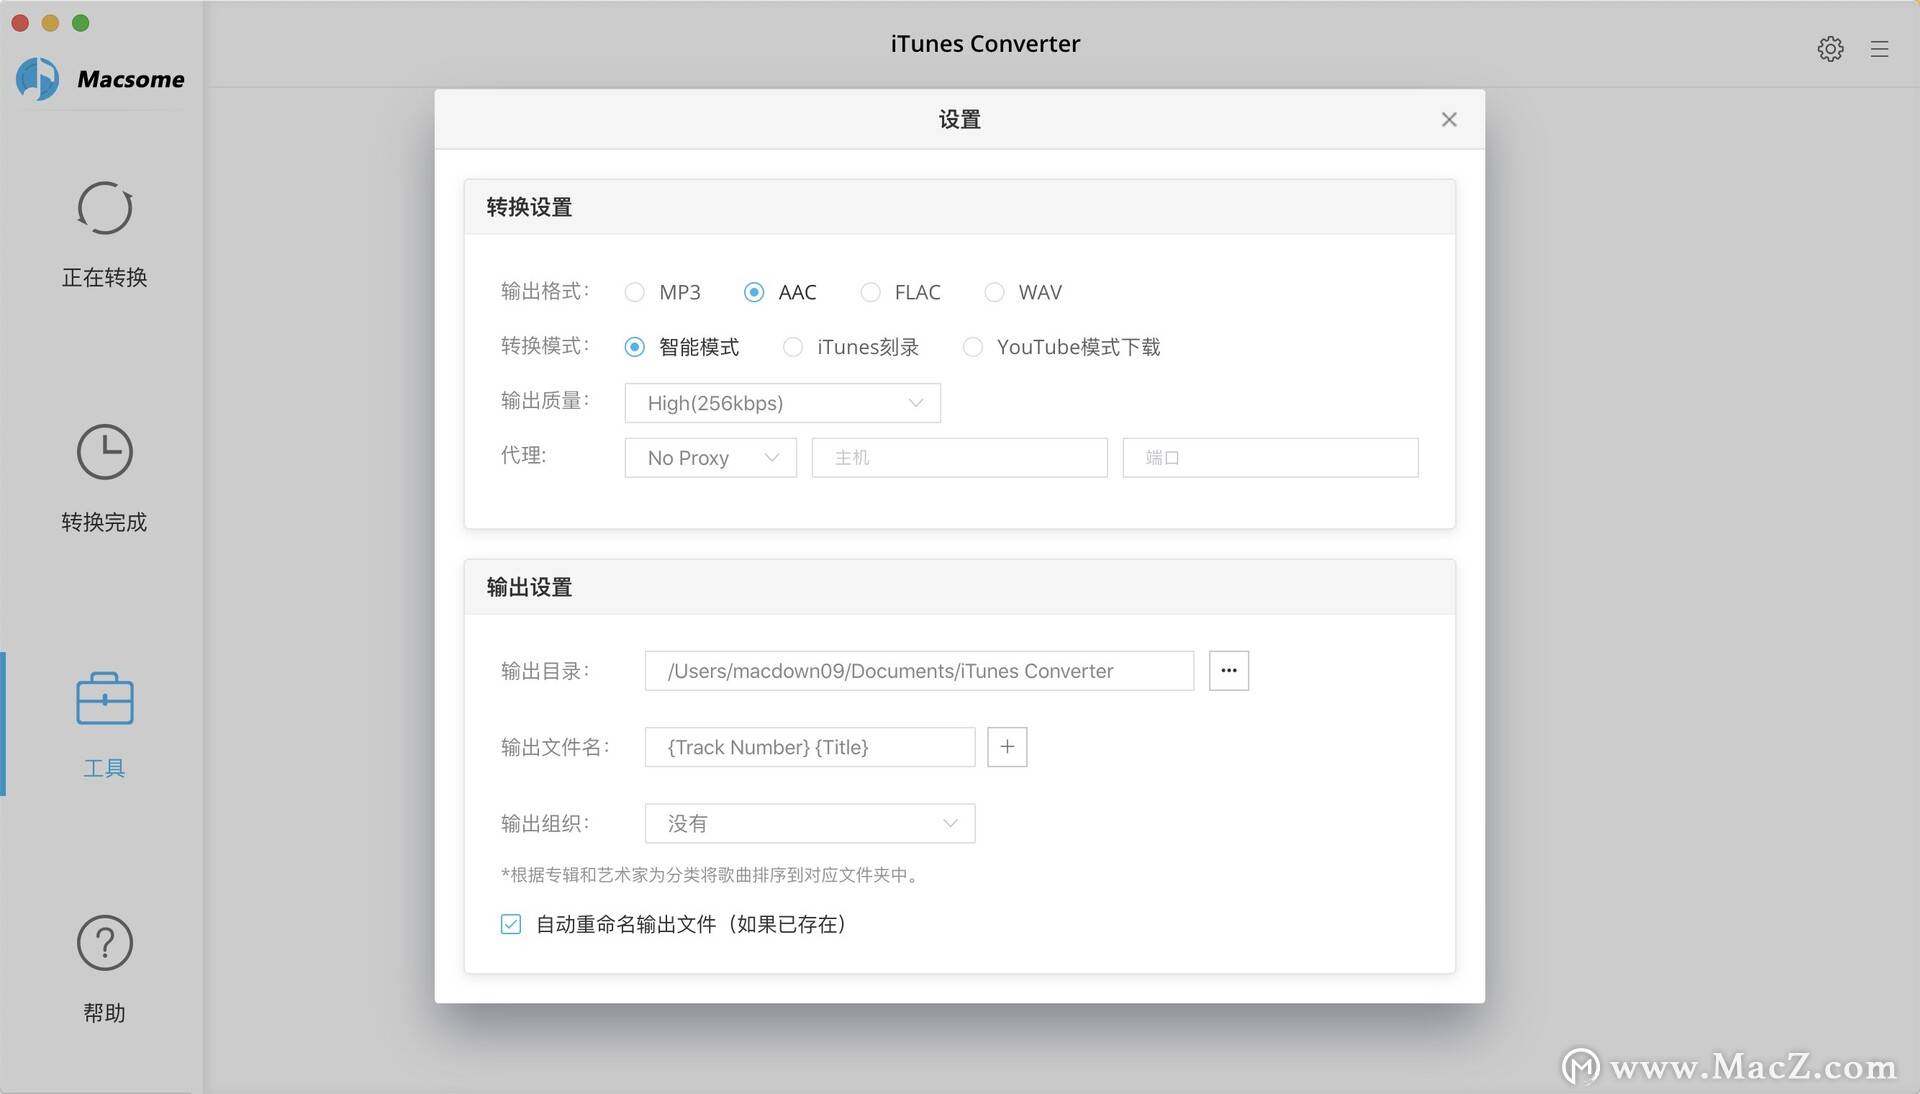Select MP3 output format
This screenshot has height=1094, width=1920.
click(x=634, y=292)
